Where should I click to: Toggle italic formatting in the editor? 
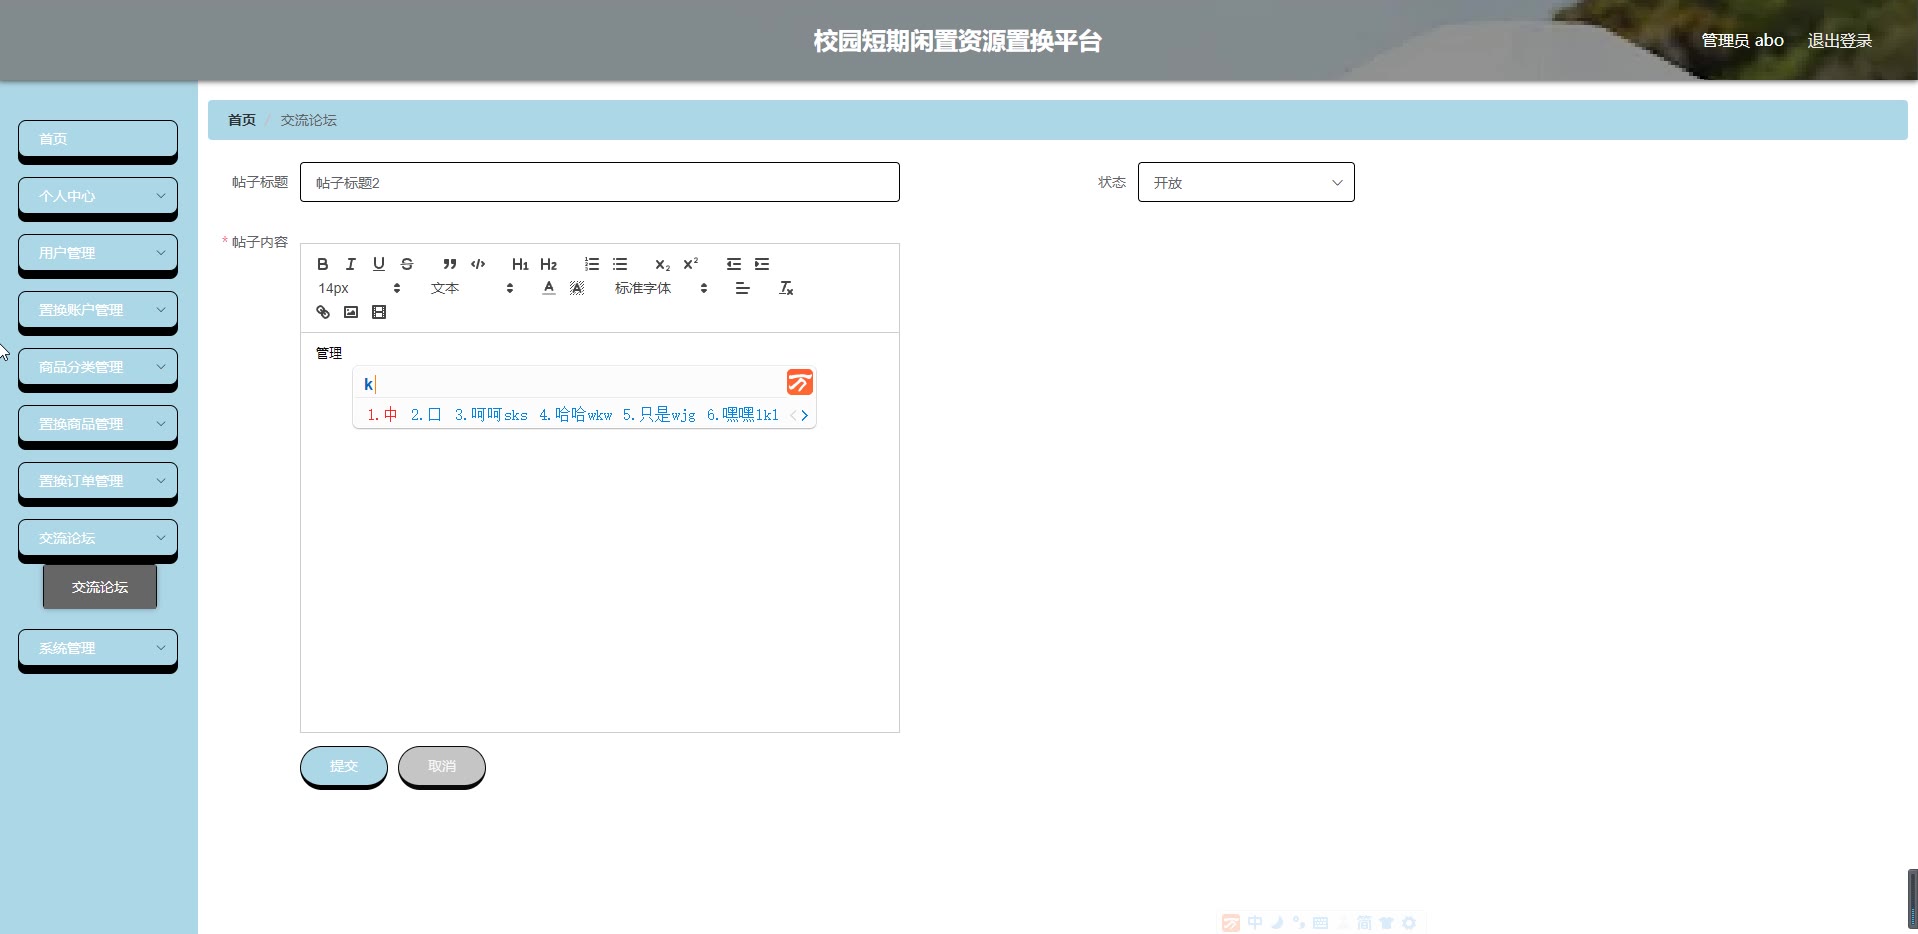(x=350, y=264)
